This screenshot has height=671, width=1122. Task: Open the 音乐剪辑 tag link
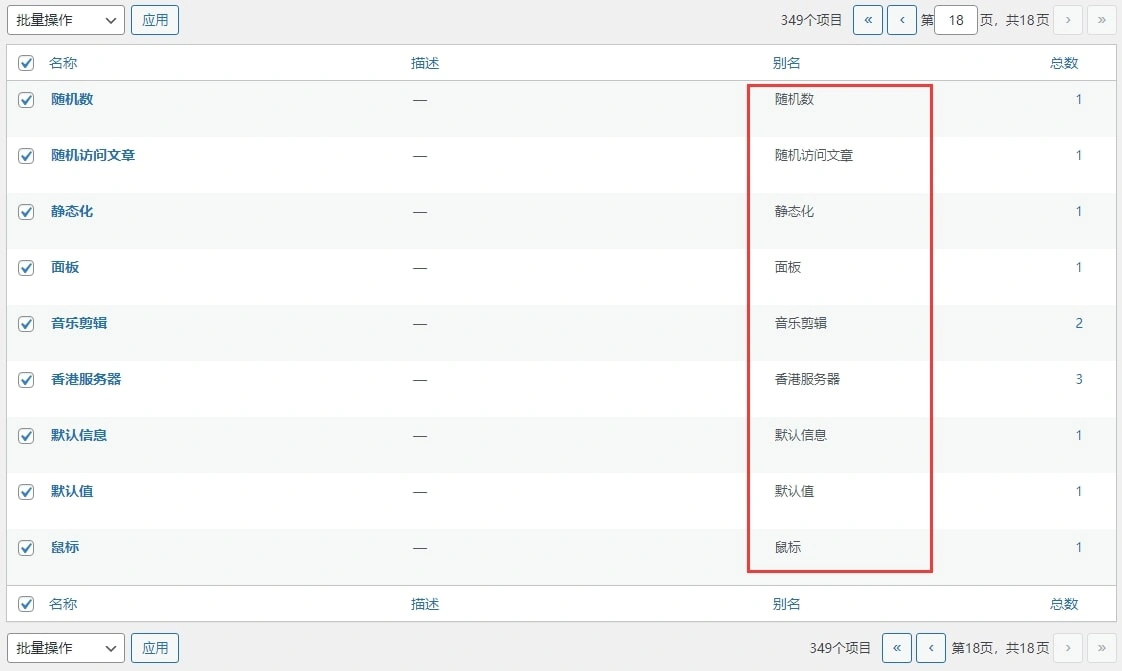79,324
